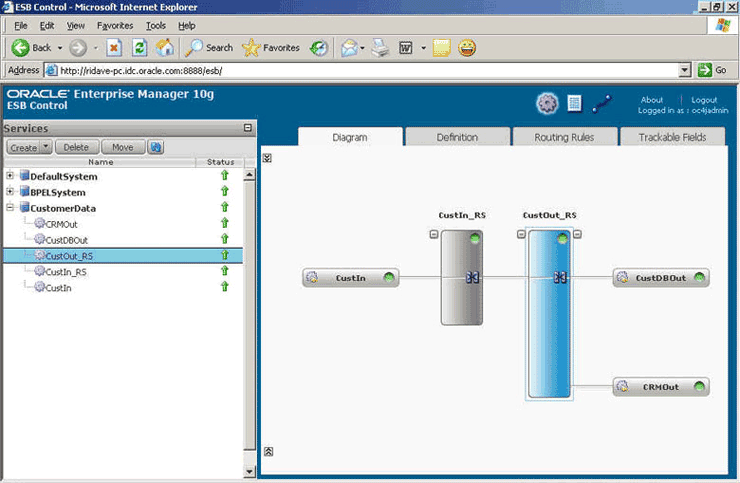Select the CustIn service node in diagram

(x=351, y=278)
